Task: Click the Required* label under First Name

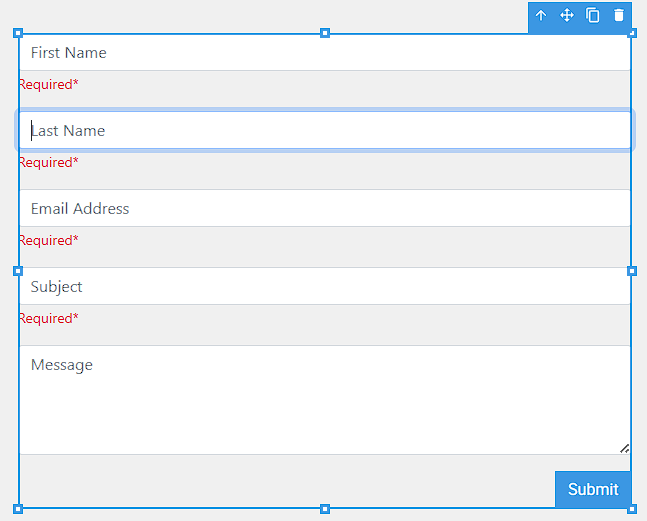Action: (x=48, y=85)
